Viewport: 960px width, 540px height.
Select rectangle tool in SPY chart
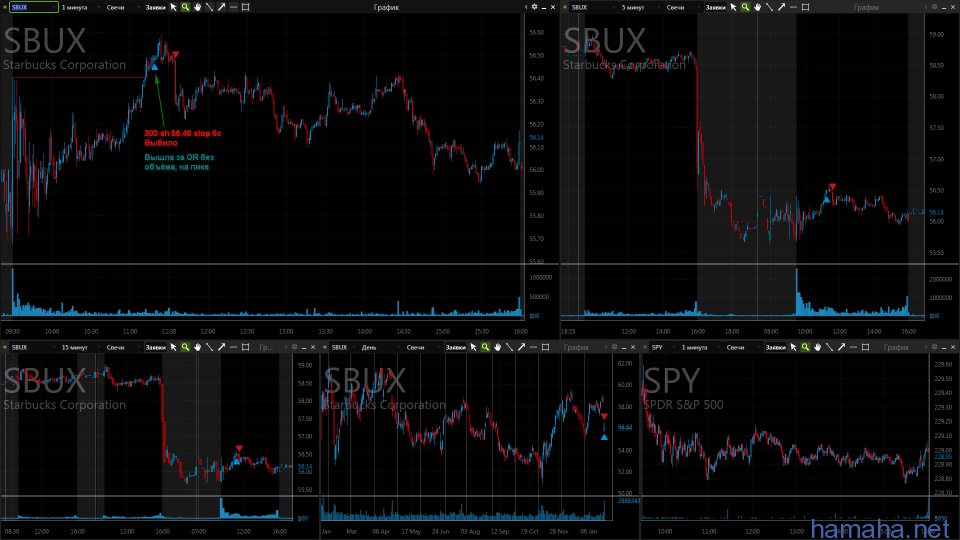(866, 347)
